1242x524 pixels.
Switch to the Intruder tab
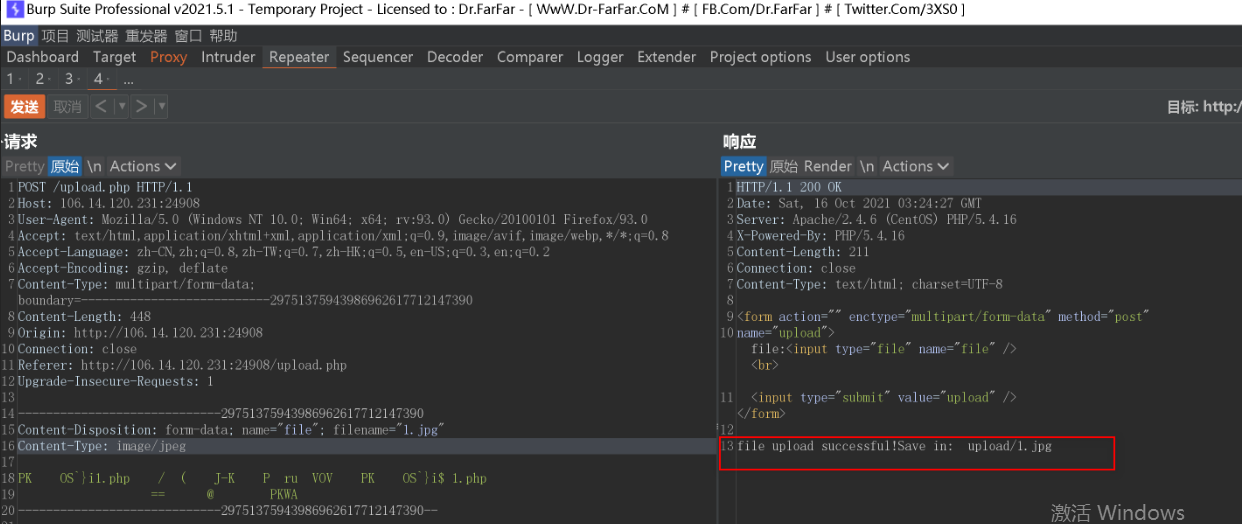point(228,57)
